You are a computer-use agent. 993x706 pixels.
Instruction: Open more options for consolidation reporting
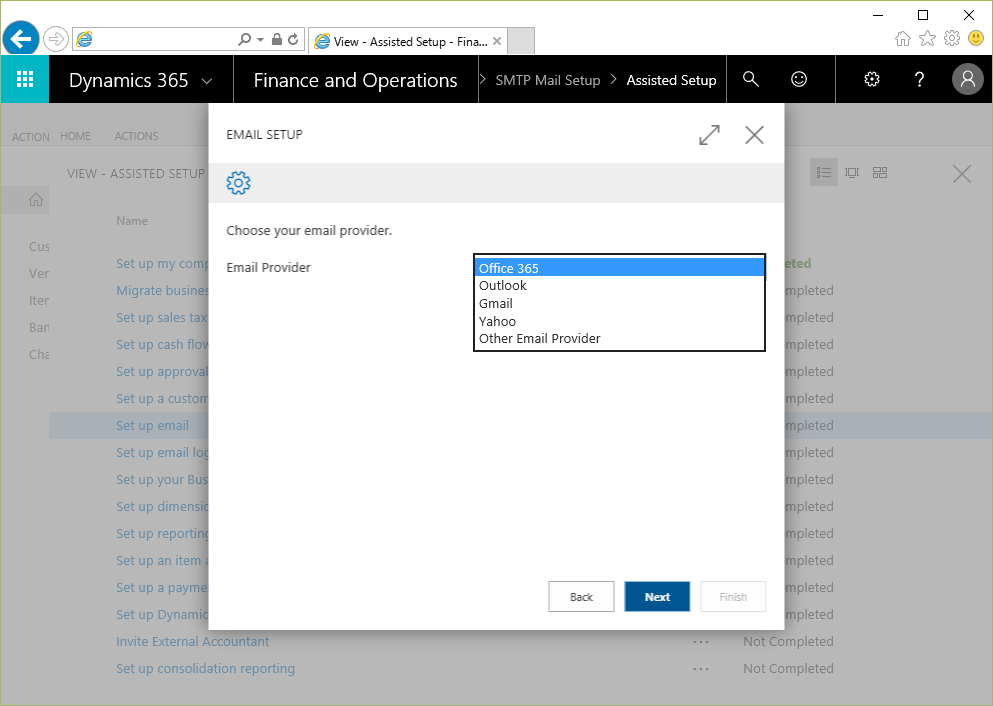click(x=701, y=669)
